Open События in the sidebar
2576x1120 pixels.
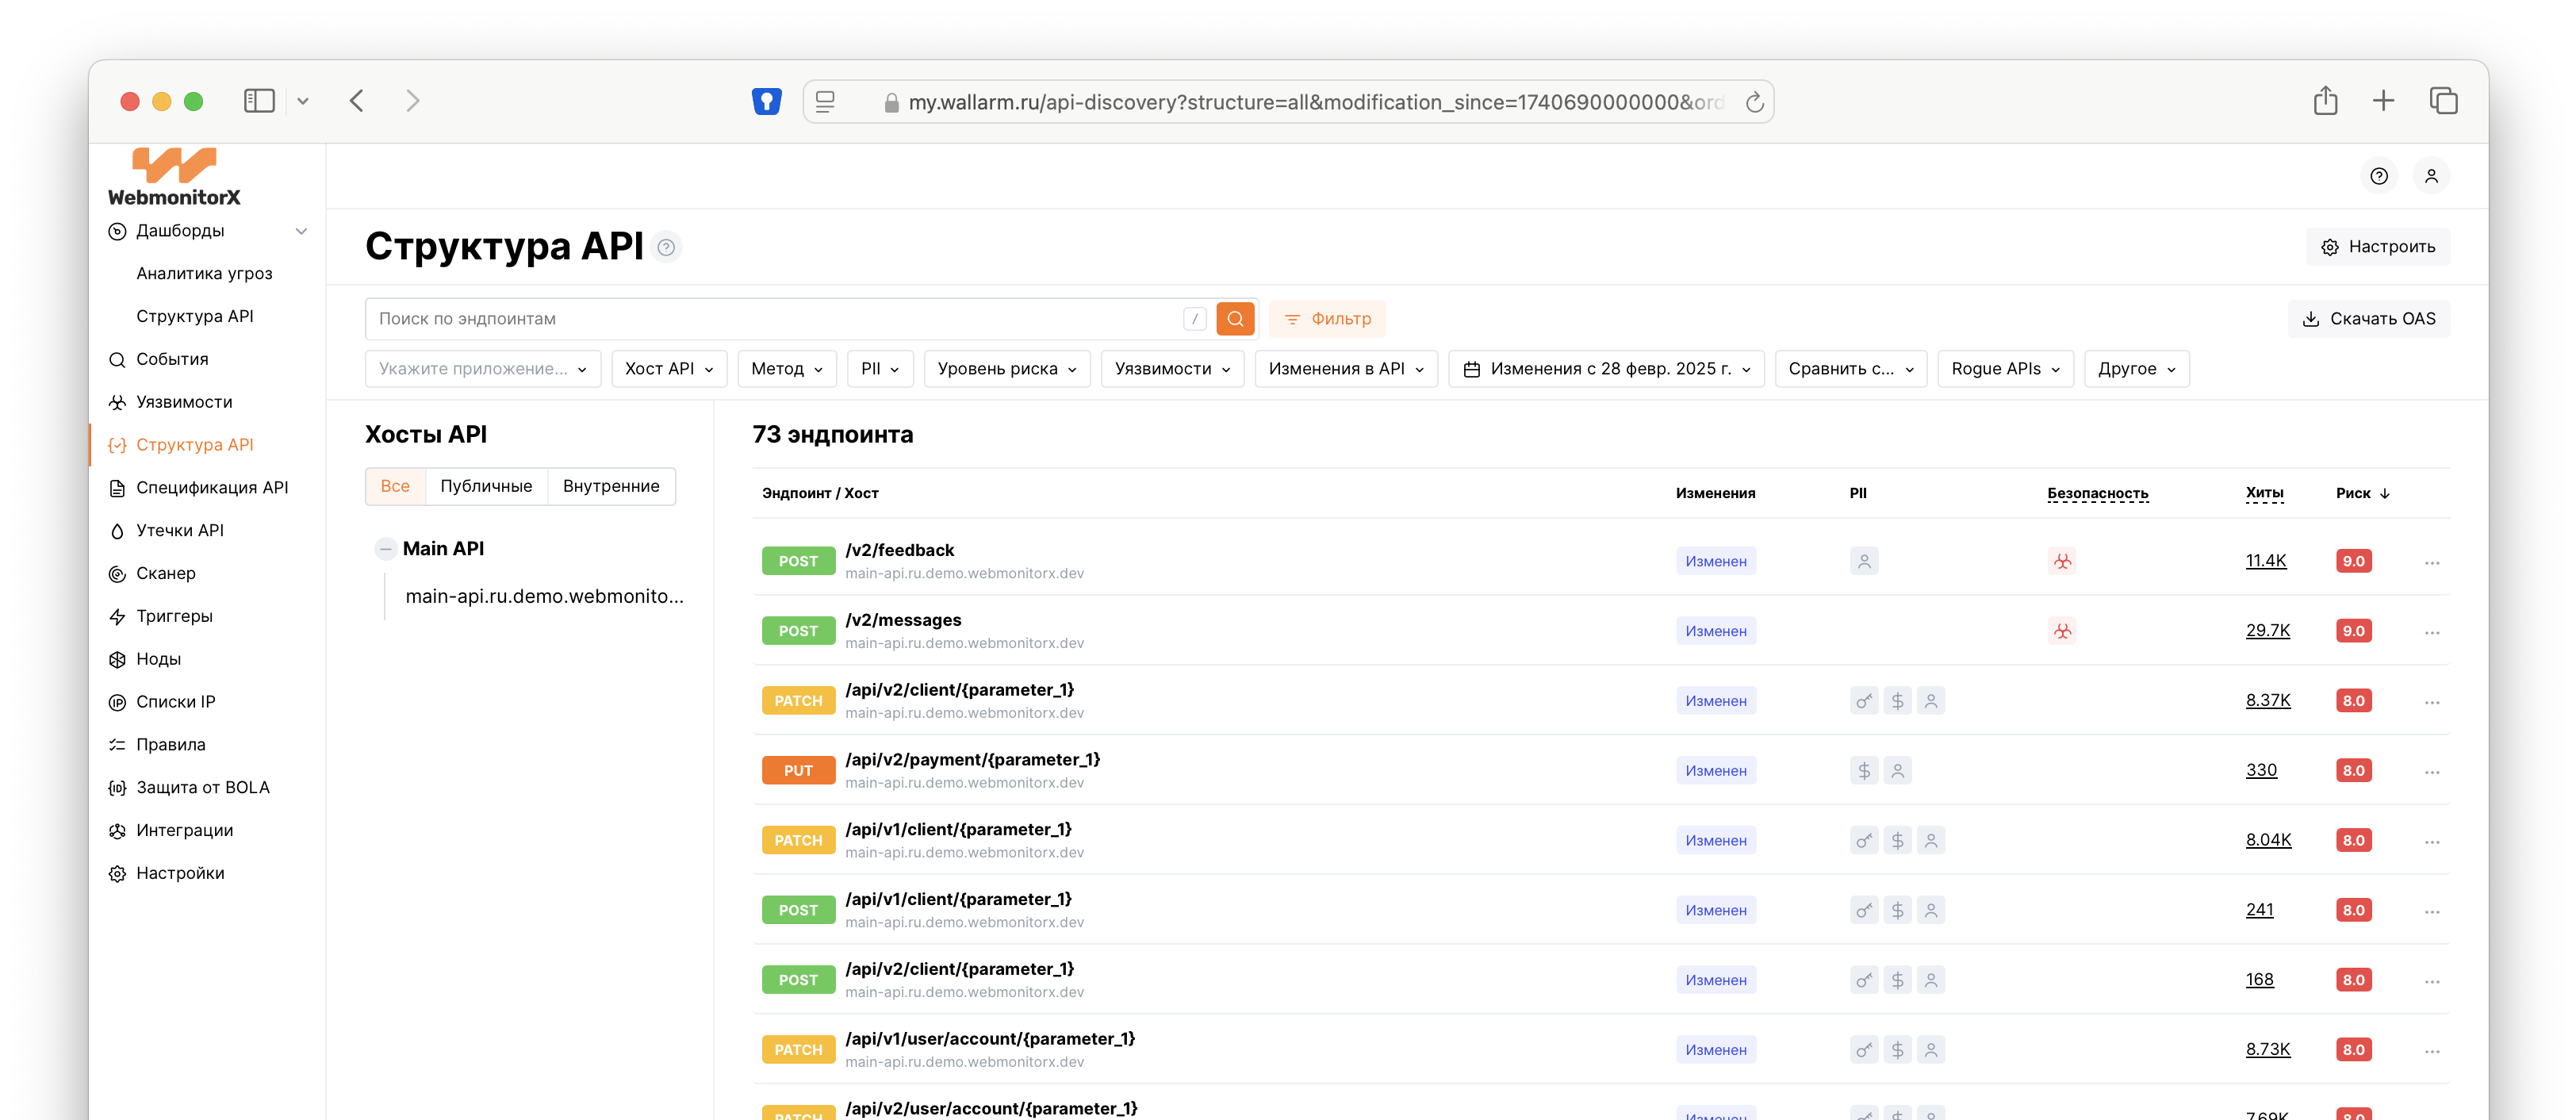click(x=172, y=359)
